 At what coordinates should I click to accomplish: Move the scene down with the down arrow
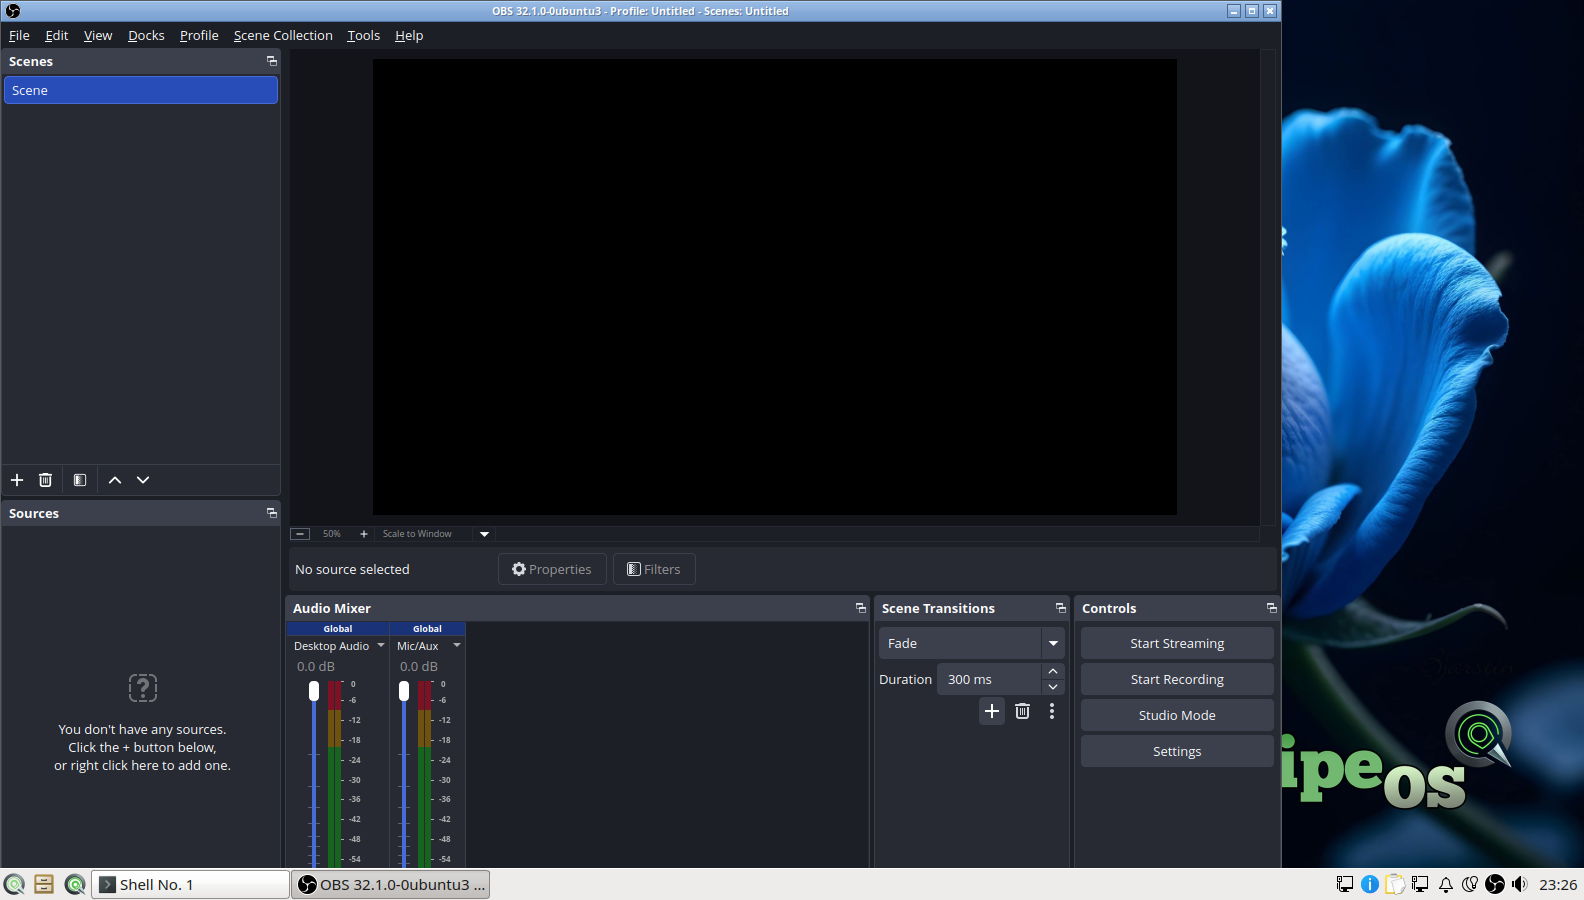click(x=143, y=480)
